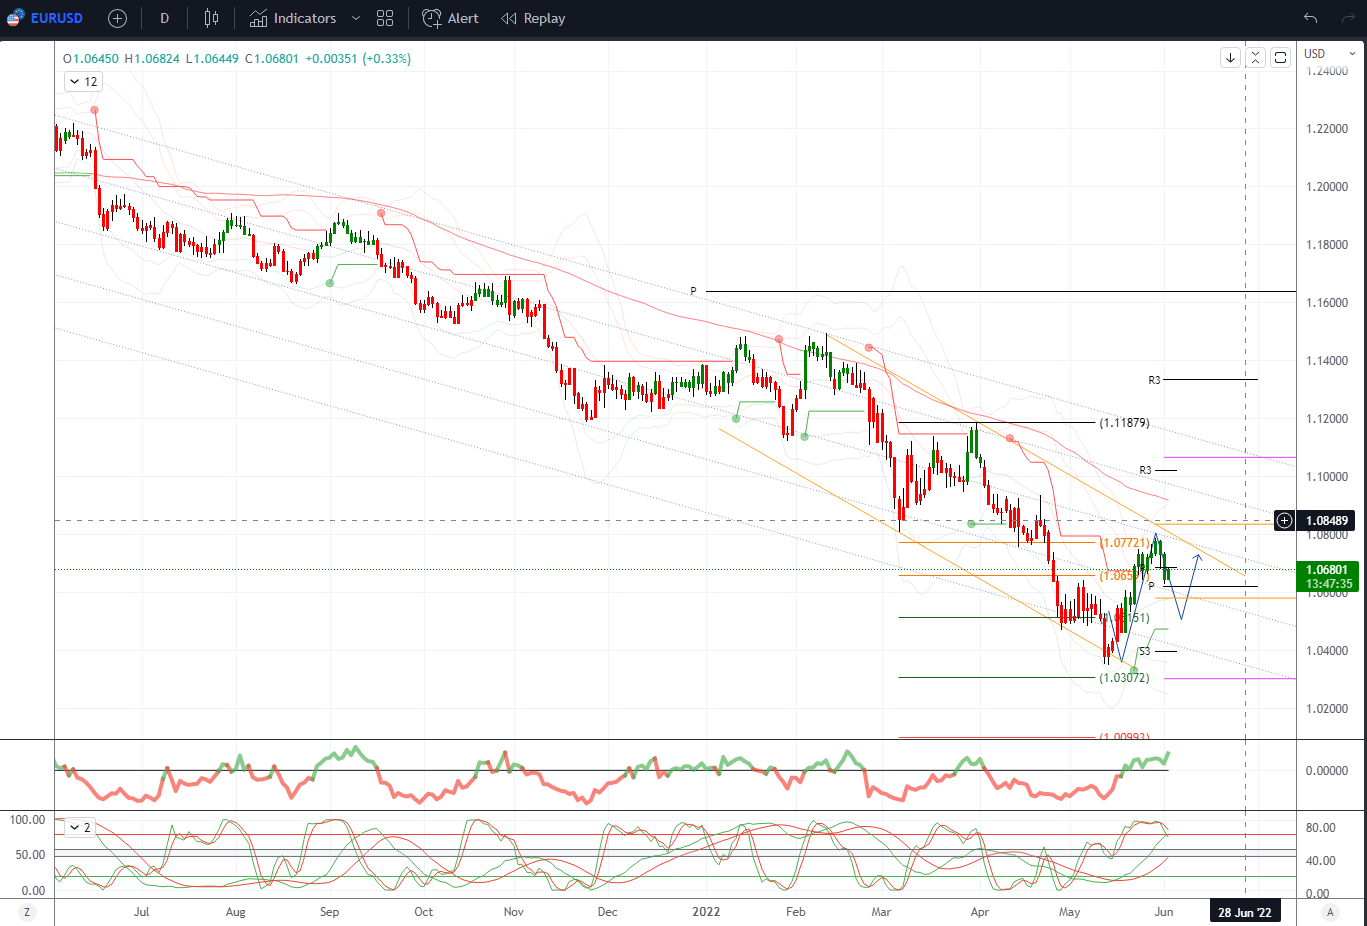Collapse the pane with the arrows icon
This screenshot has height=926, width=1367.
coord(1255,58)
